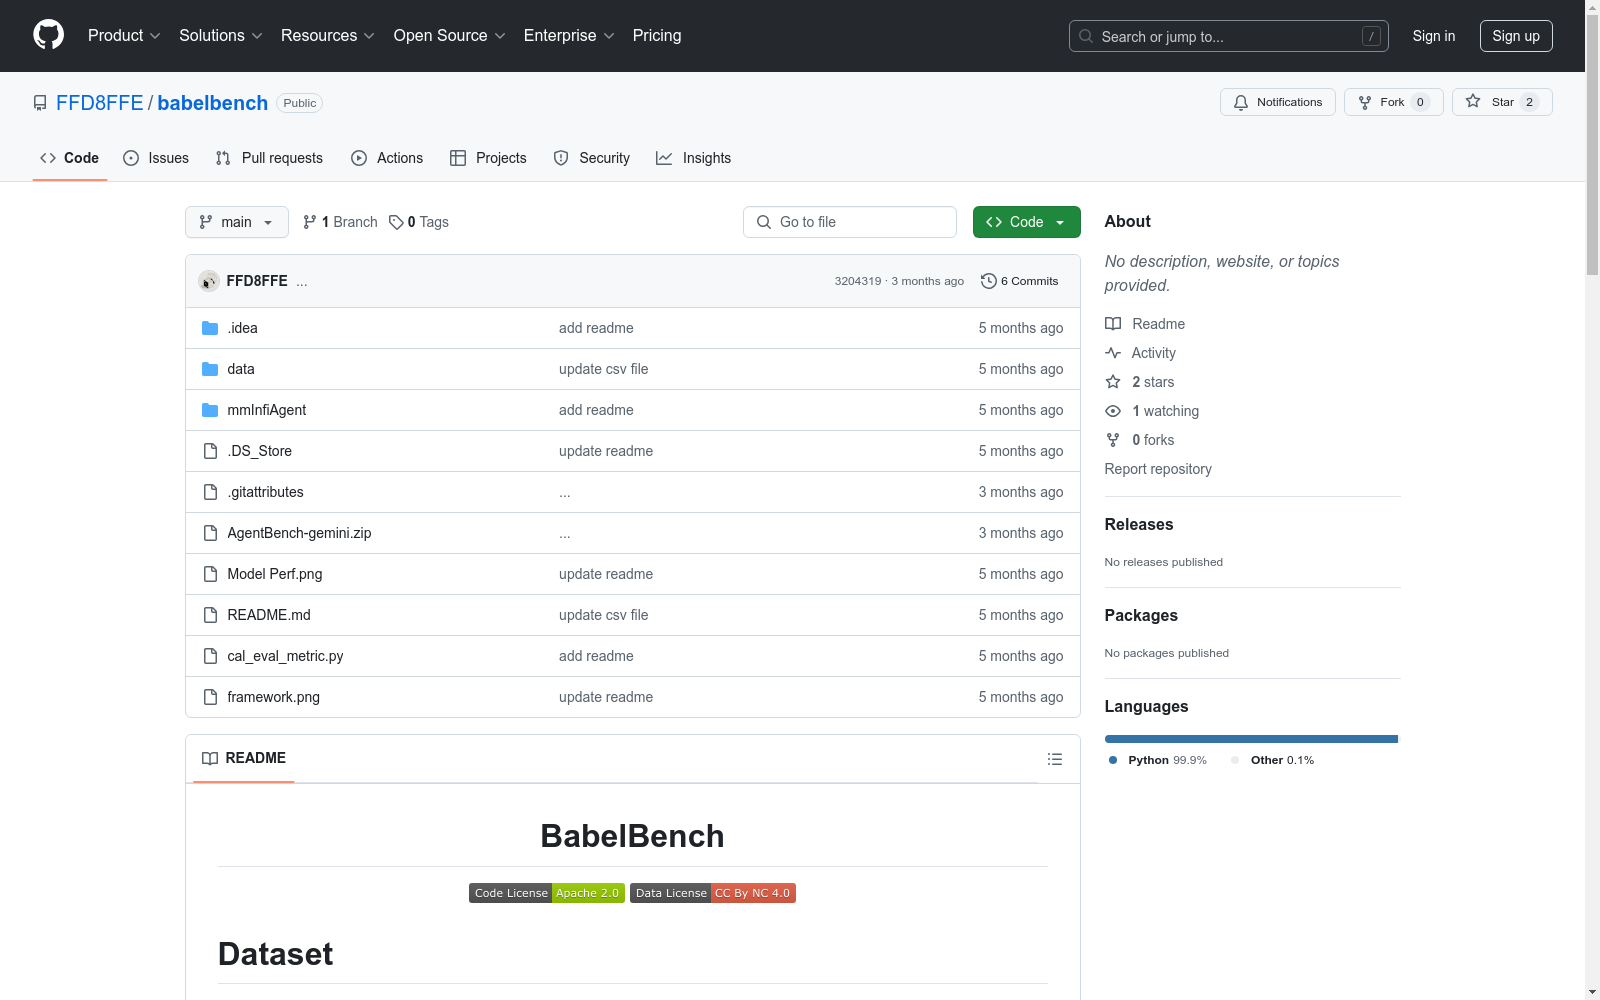View the 6 Commits history link
This screenshot has height=1000, width=1600.
pos(1019,281)
